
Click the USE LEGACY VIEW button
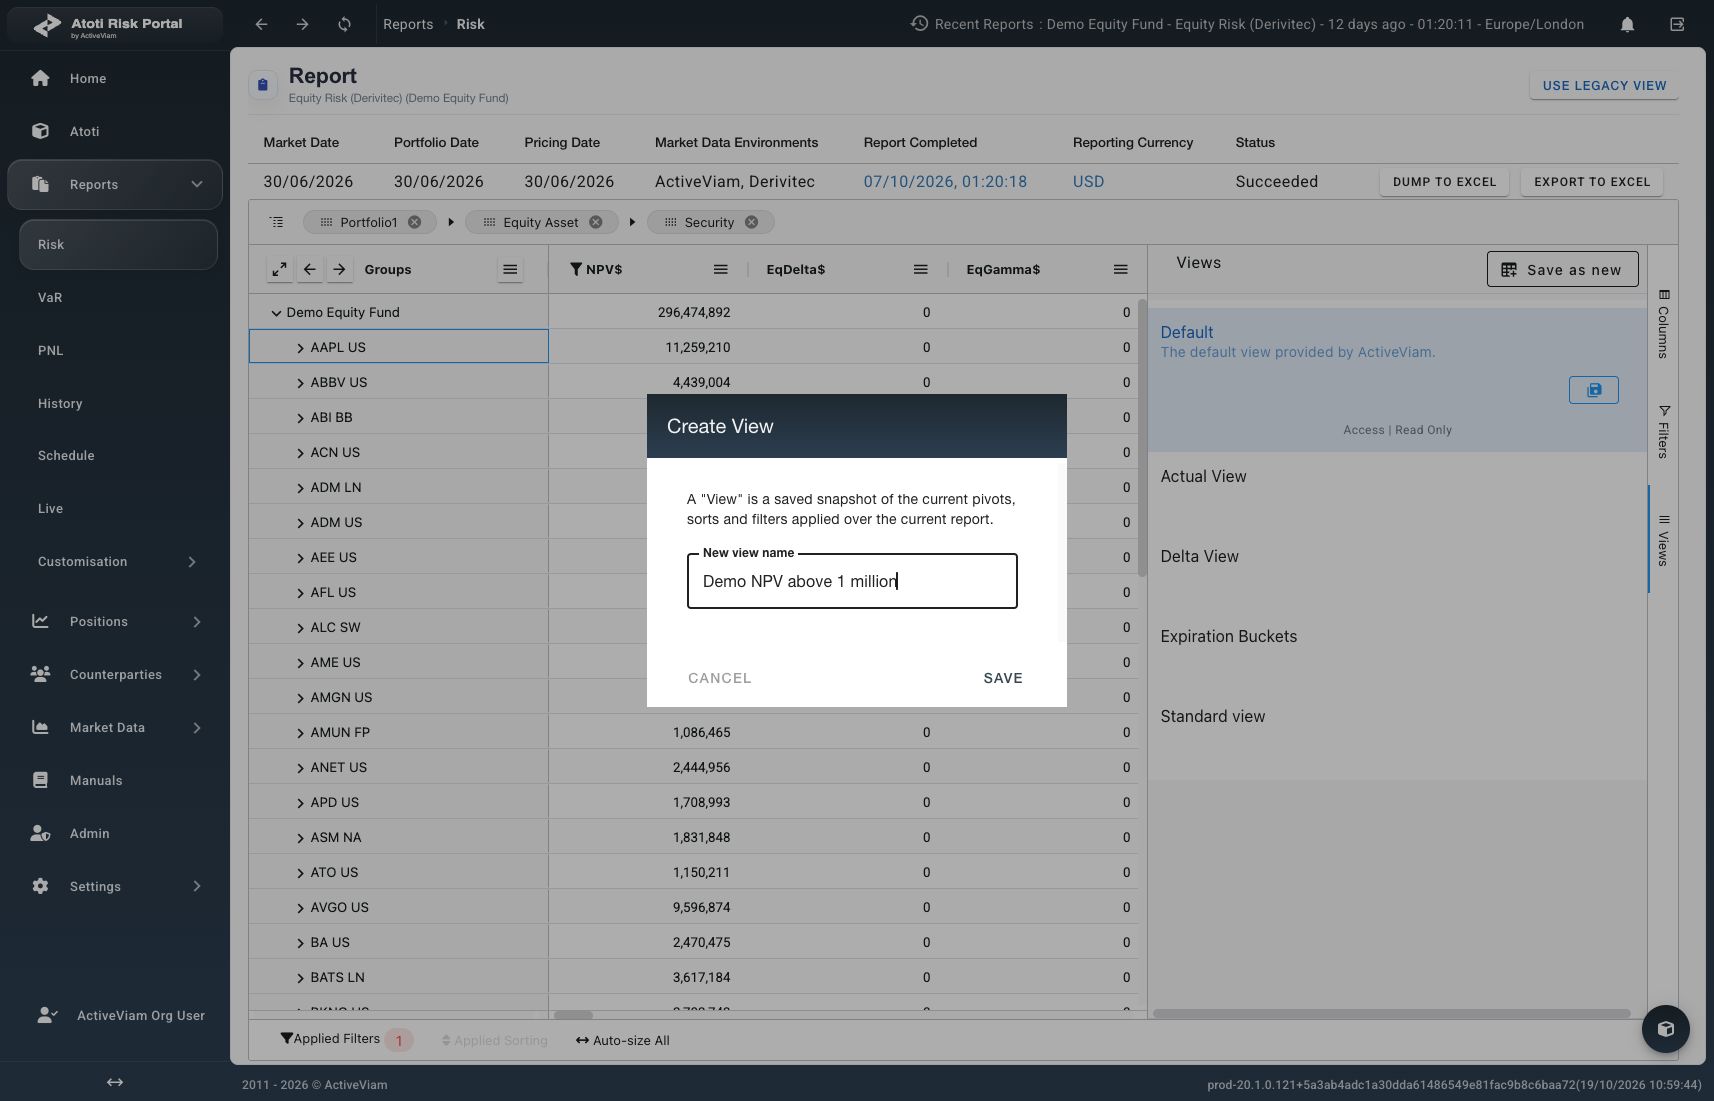(1604, 85)
